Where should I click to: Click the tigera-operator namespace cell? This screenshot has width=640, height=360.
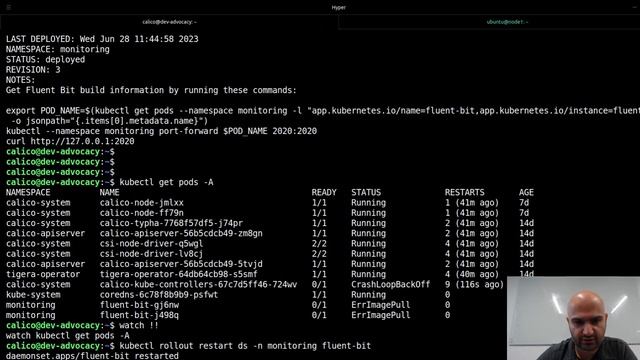(43, 274)
